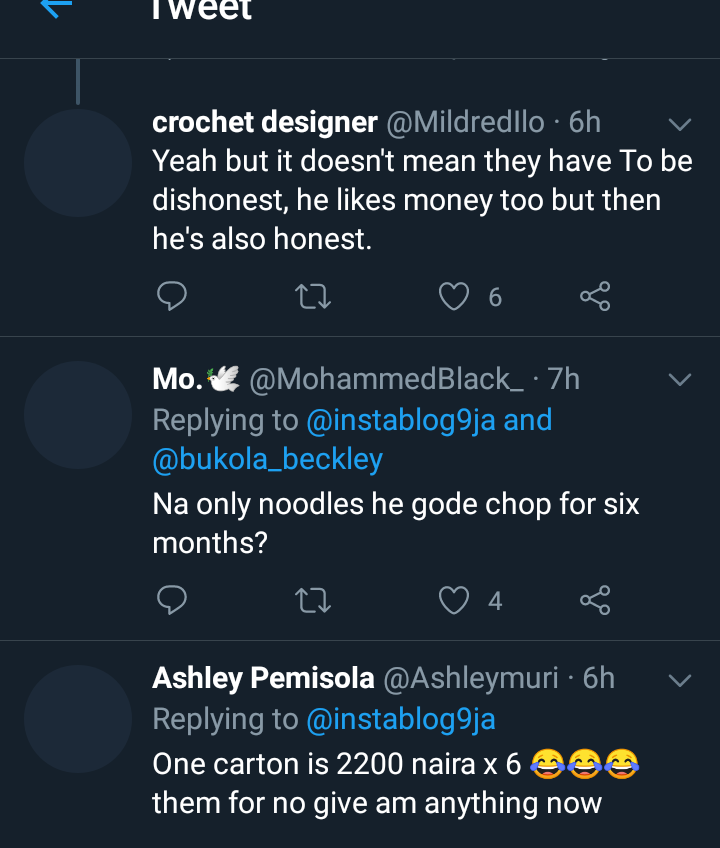
Task: Reply to Mo.'s noodles tweet
Action: click(172, 599)
